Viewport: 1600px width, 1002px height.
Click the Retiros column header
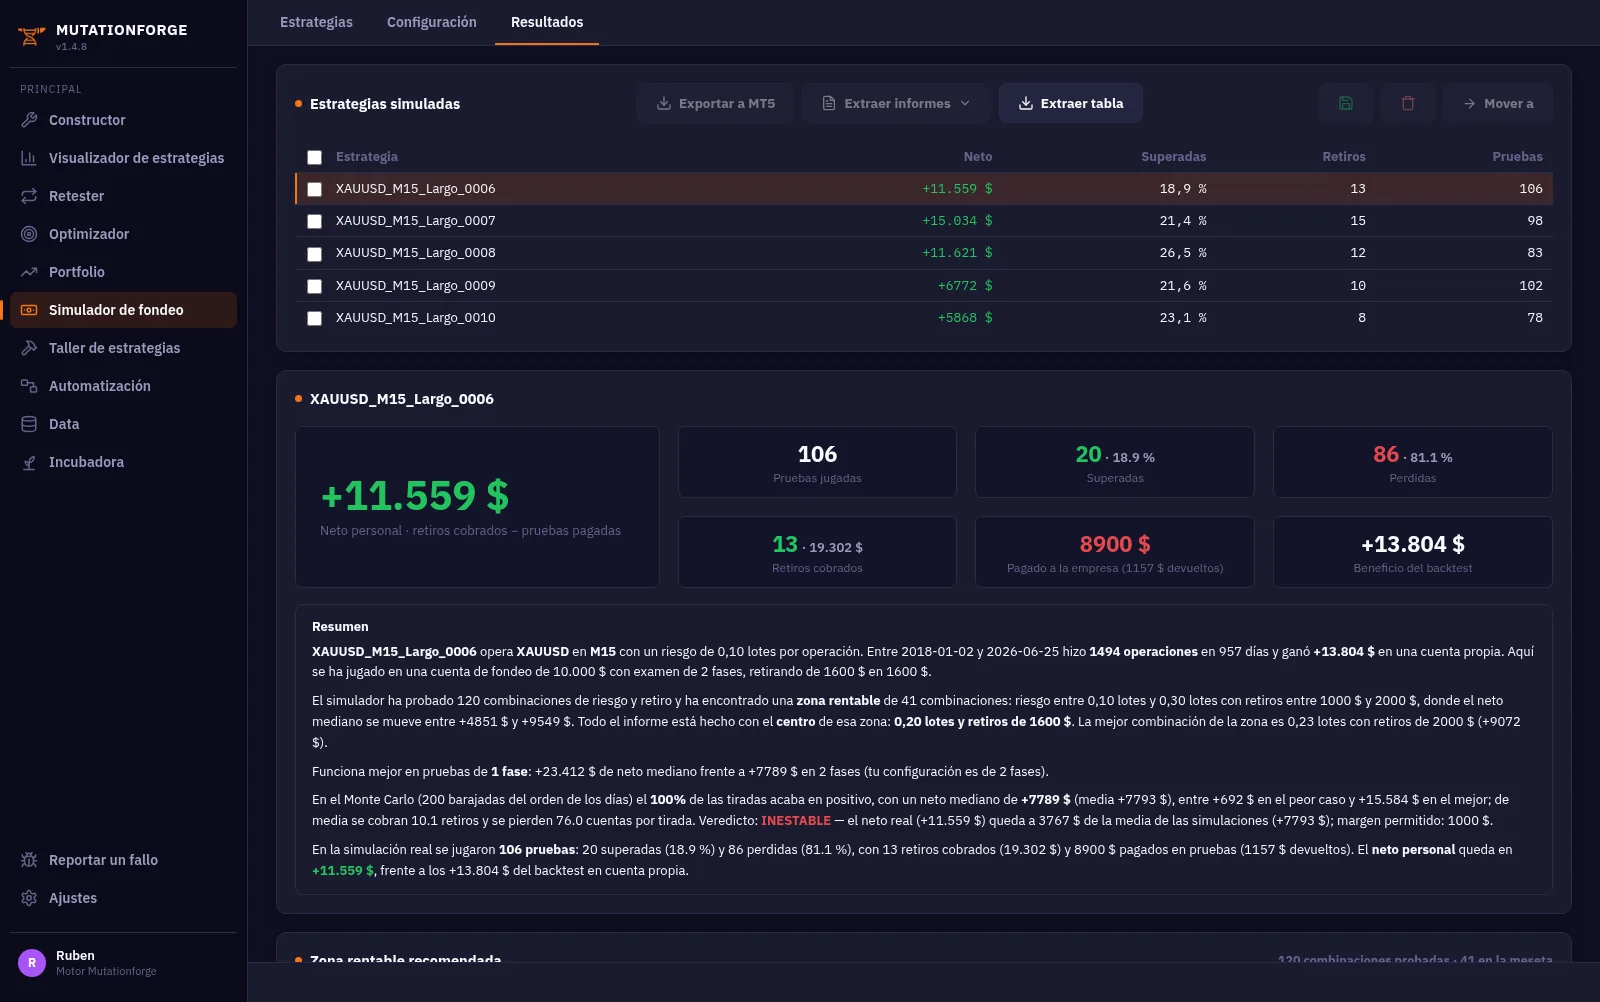(1344, 157)
